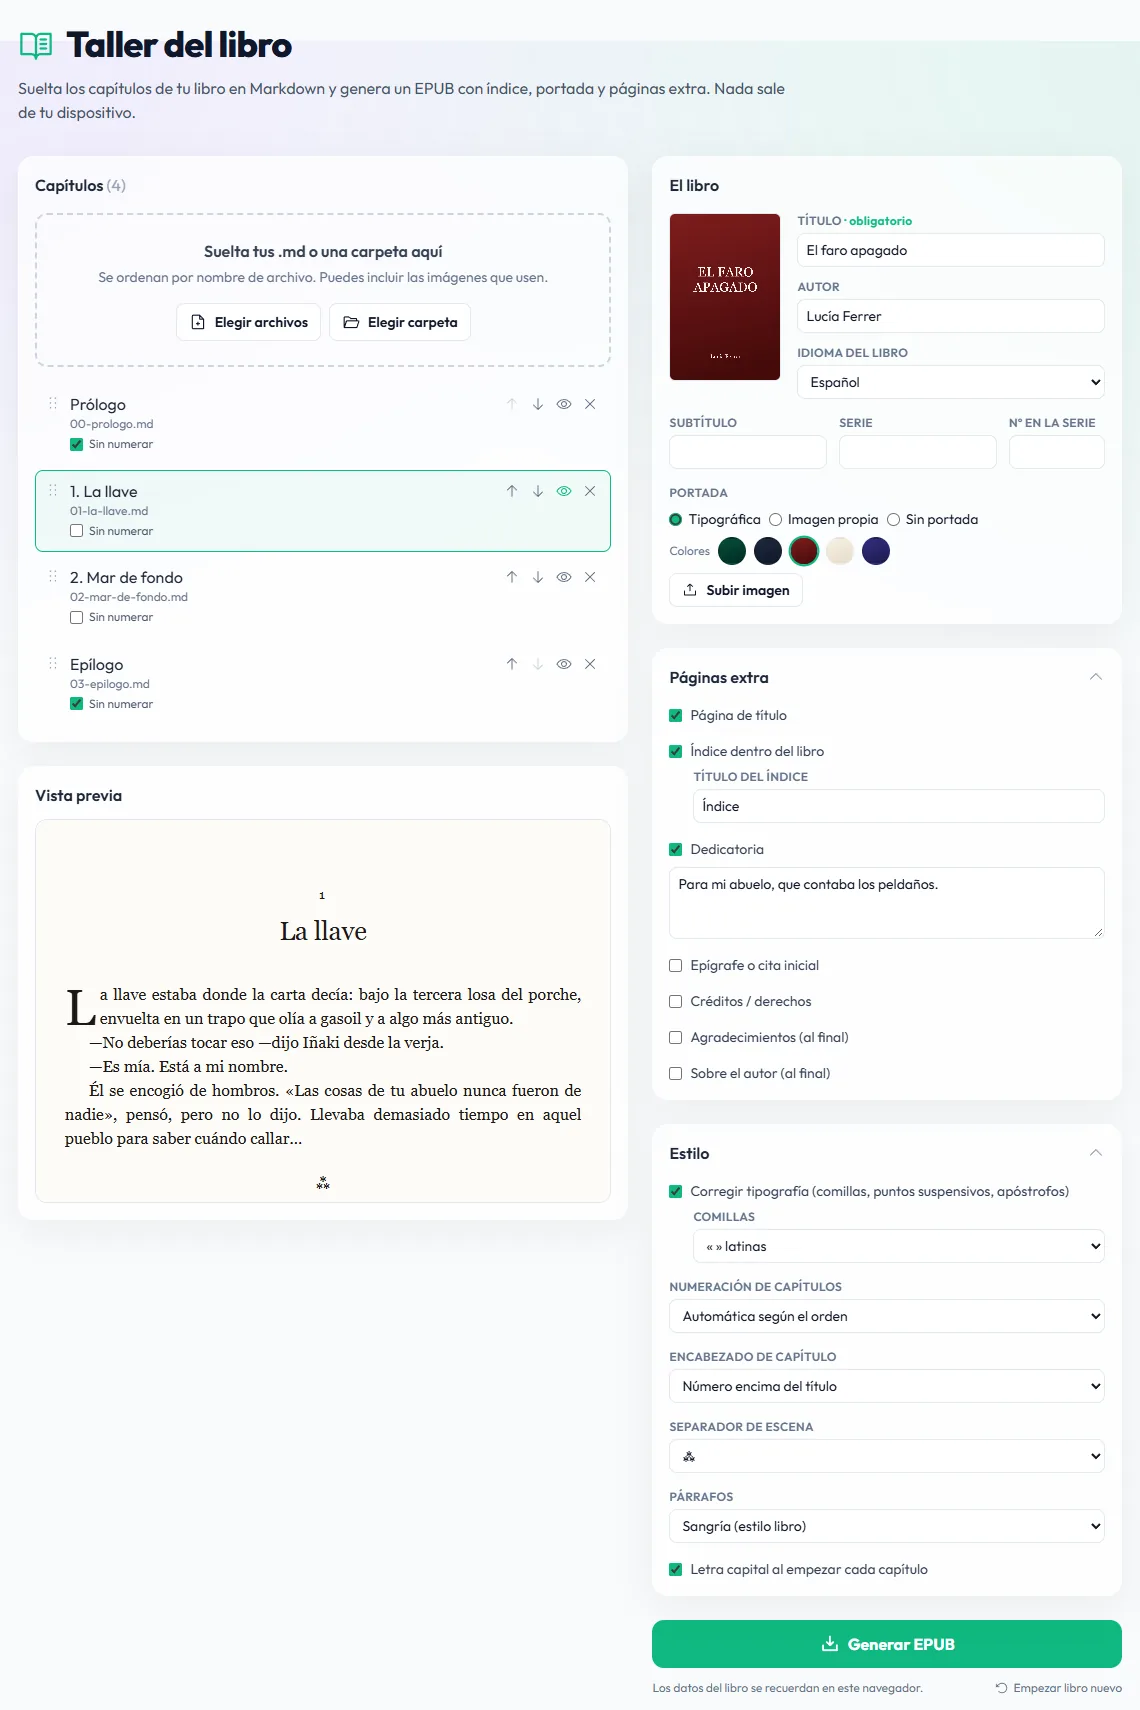
Task: Grab the drag handle for Prólogo
Action: pyautogui.click(x=53, y=403)
